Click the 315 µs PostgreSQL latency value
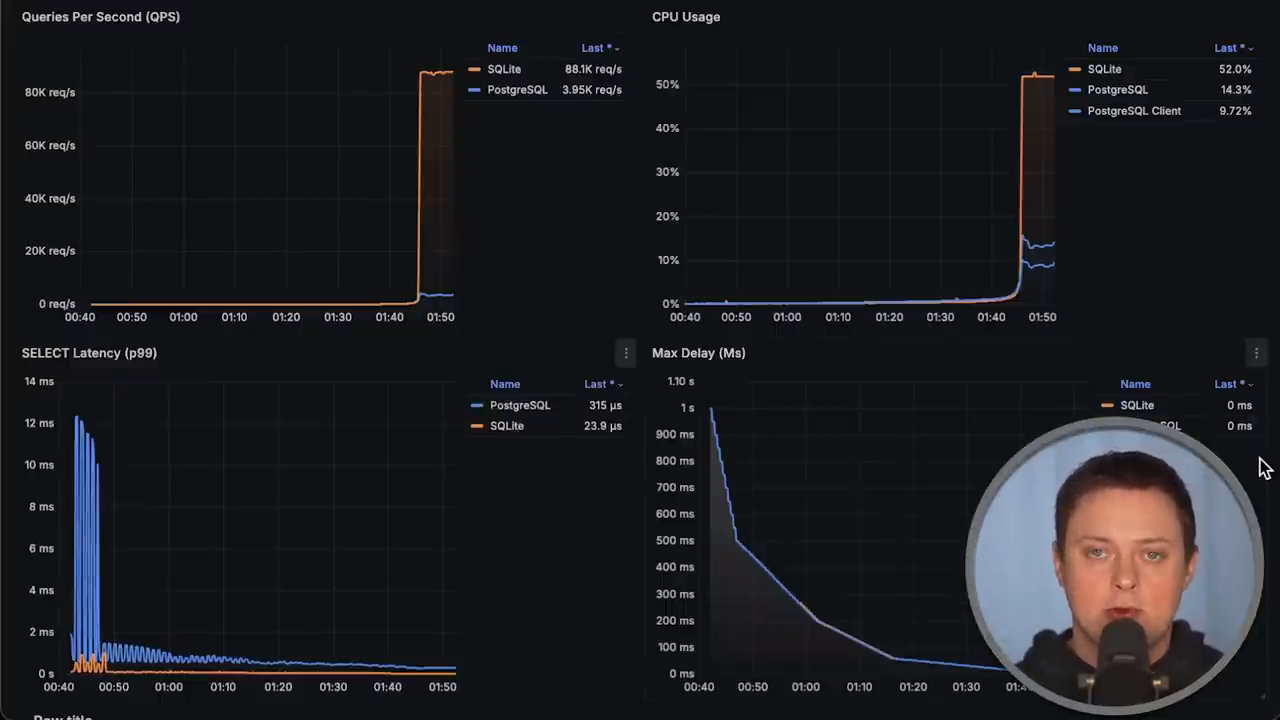1280x720 pixels. pyautogui.click(x=605, y=405)
